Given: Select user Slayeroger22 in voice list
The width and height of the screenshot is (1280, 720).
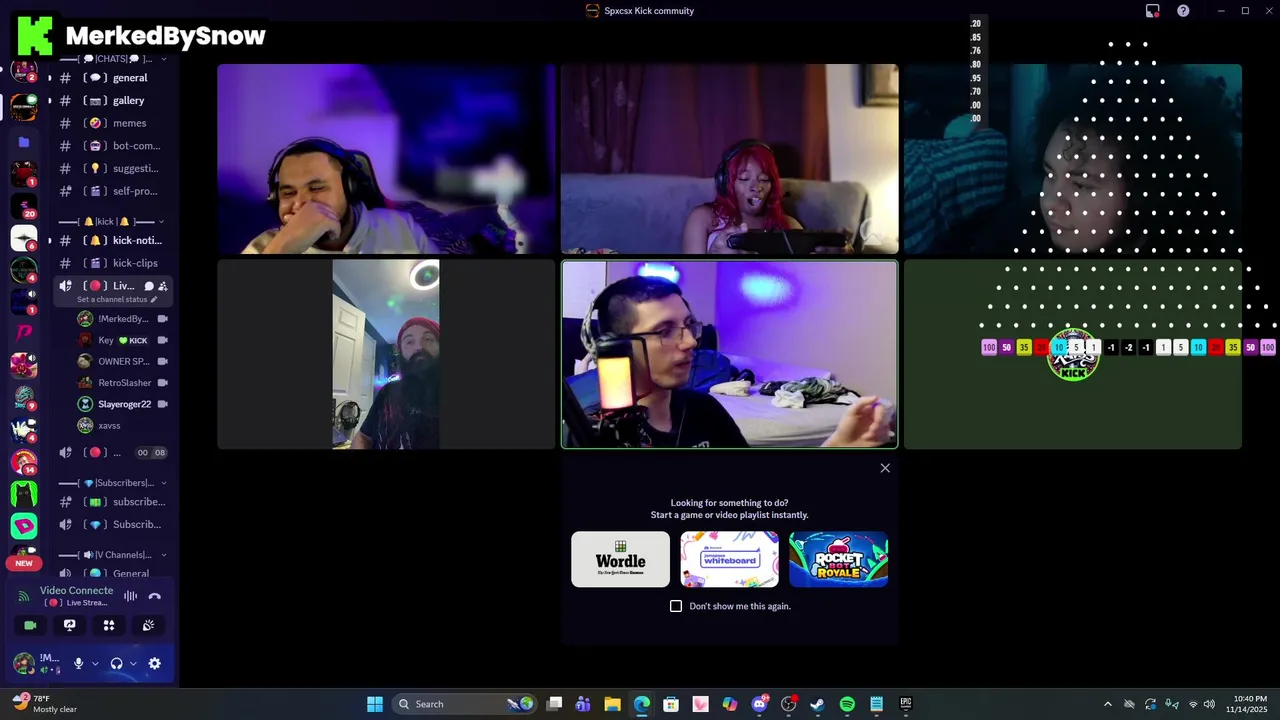Looking at the screenshot, I should (122, 404).
